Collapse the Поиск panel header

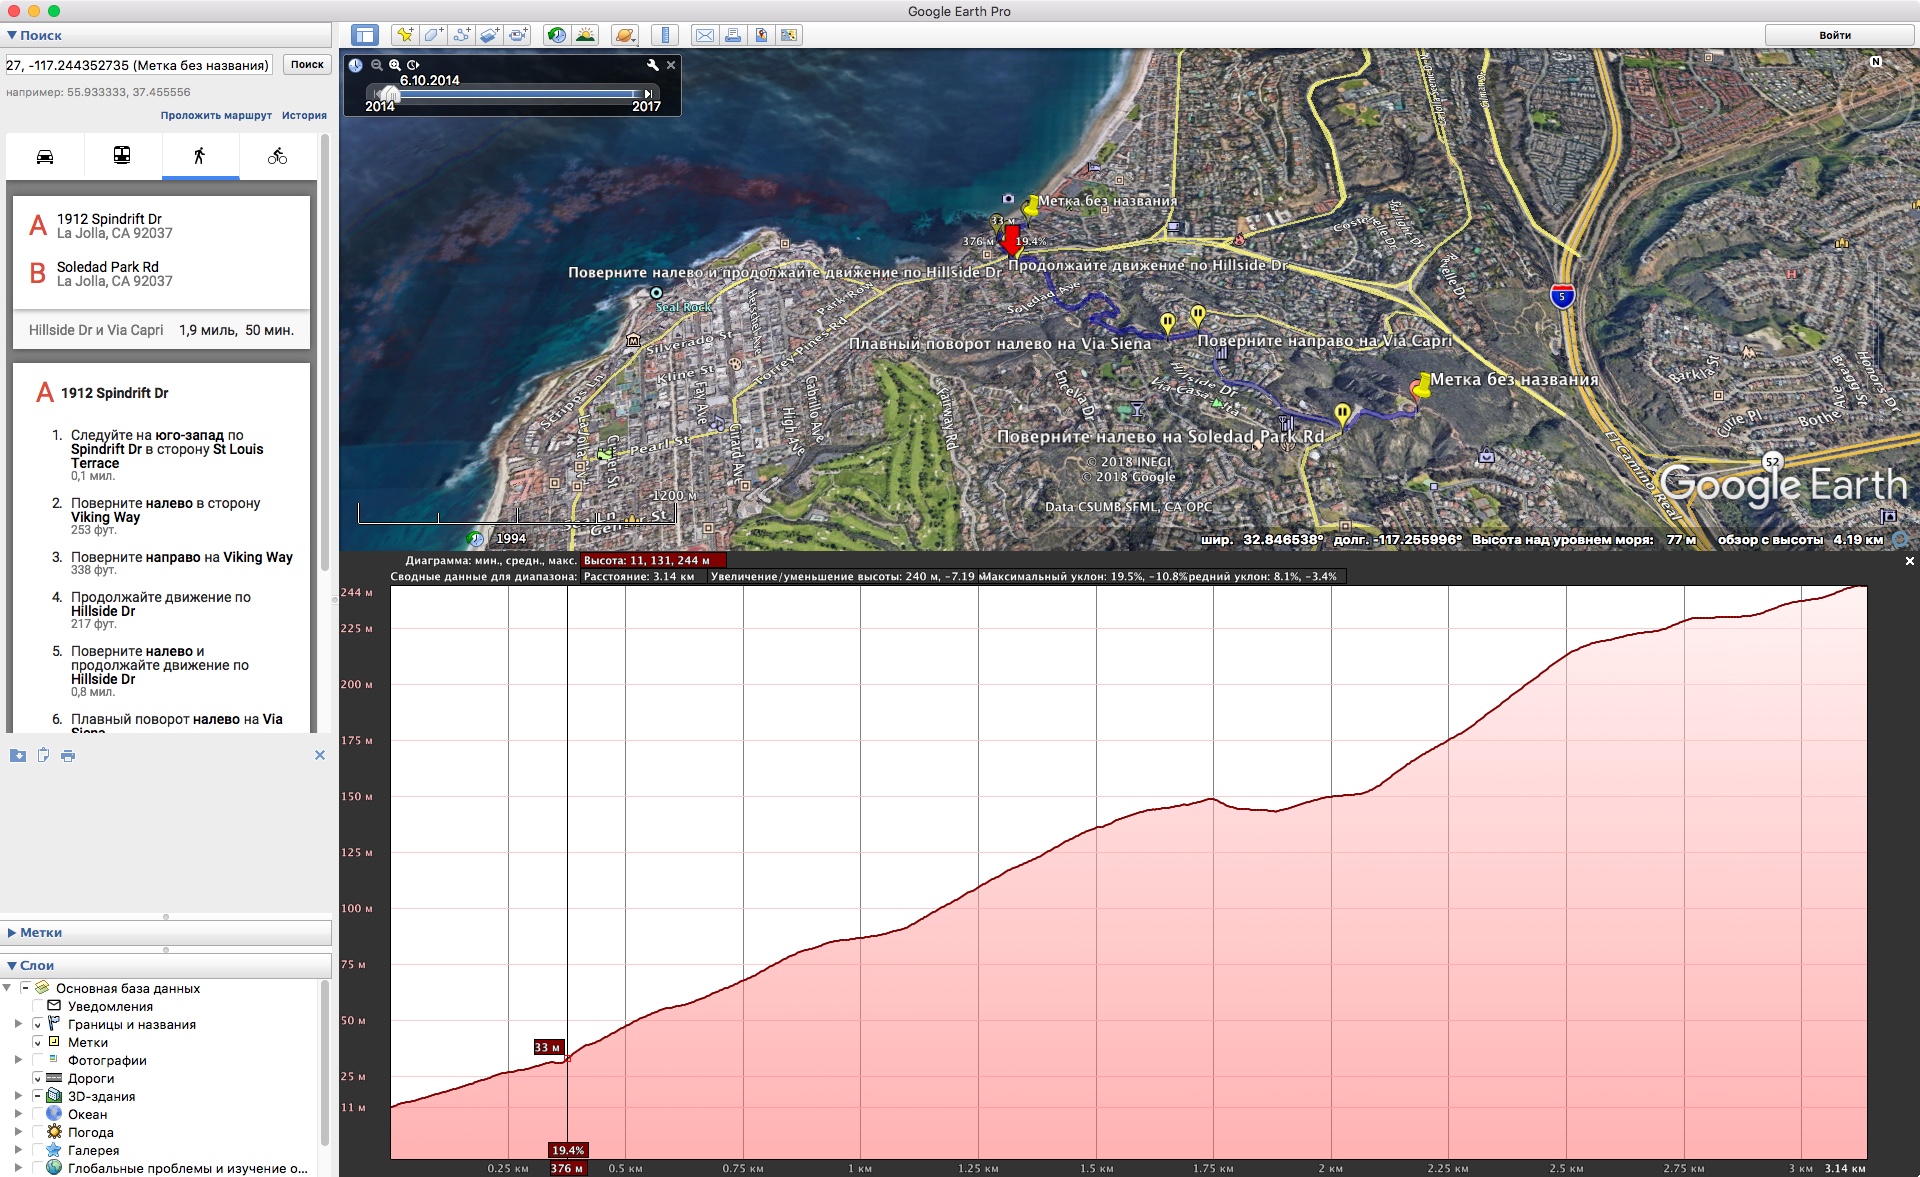point(166,35)
